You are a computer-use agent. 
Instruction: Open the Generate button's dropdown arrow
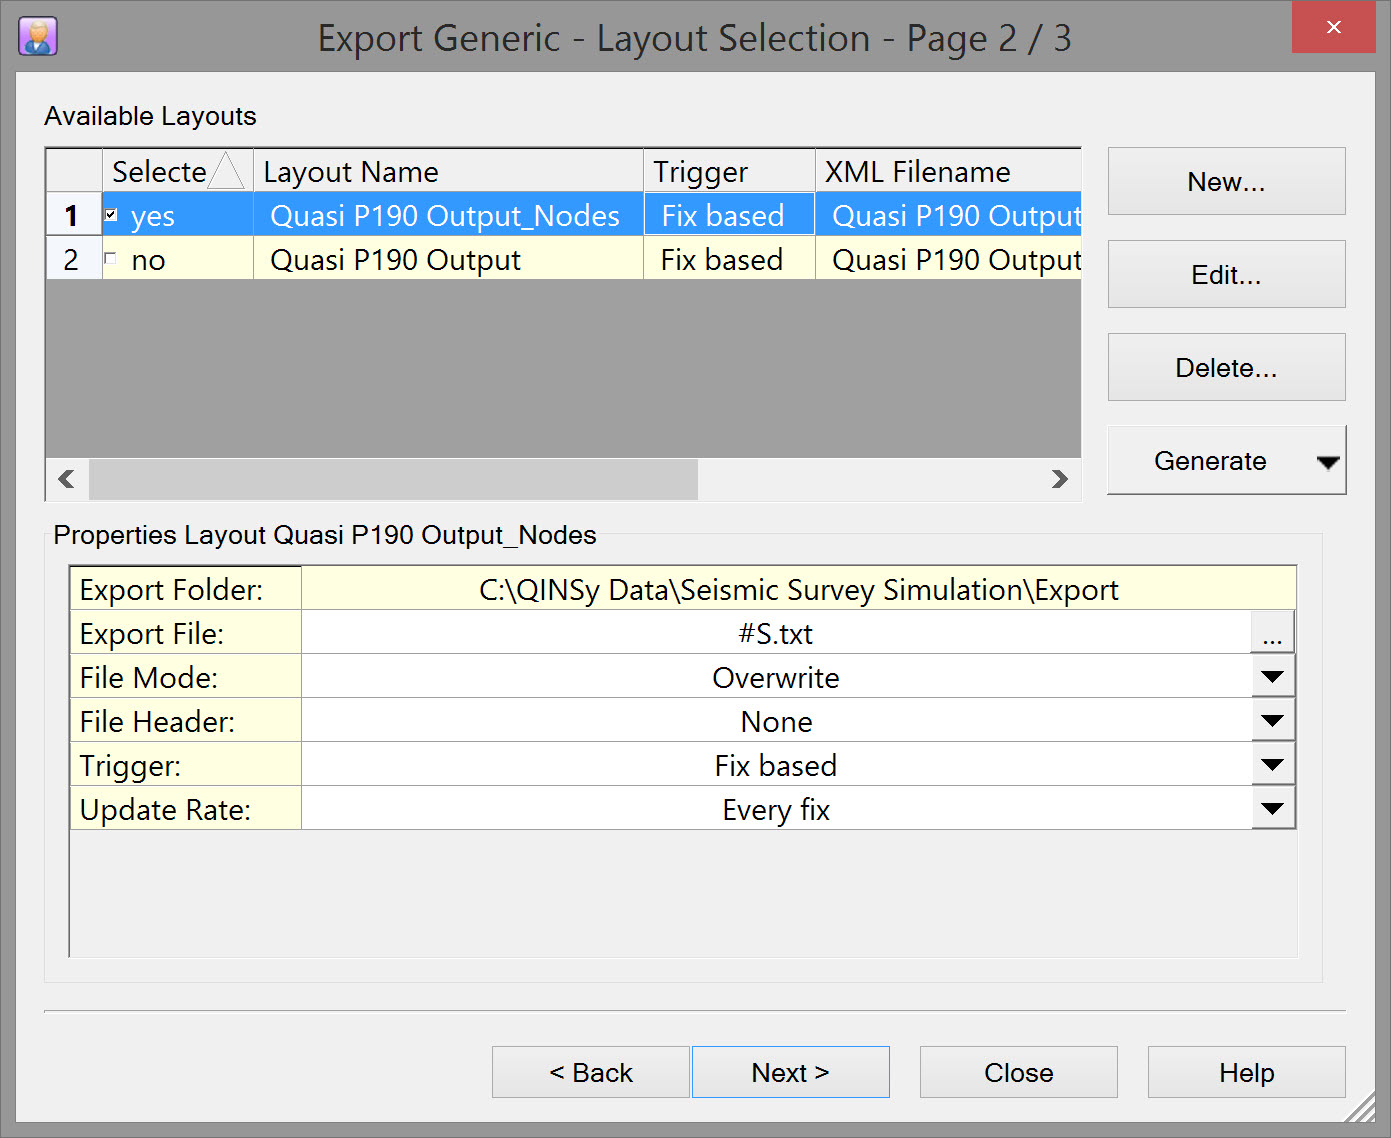(x=1327, y=461)
